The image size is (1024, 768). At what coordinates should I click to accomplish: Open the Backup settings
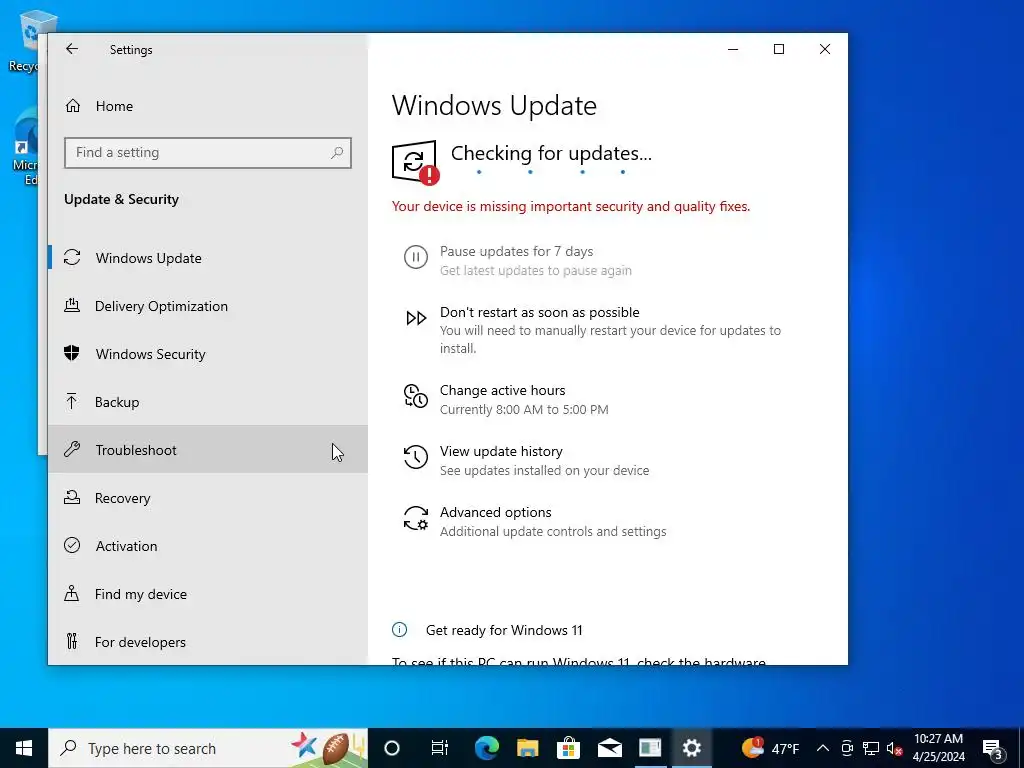(x=208, y=402)
